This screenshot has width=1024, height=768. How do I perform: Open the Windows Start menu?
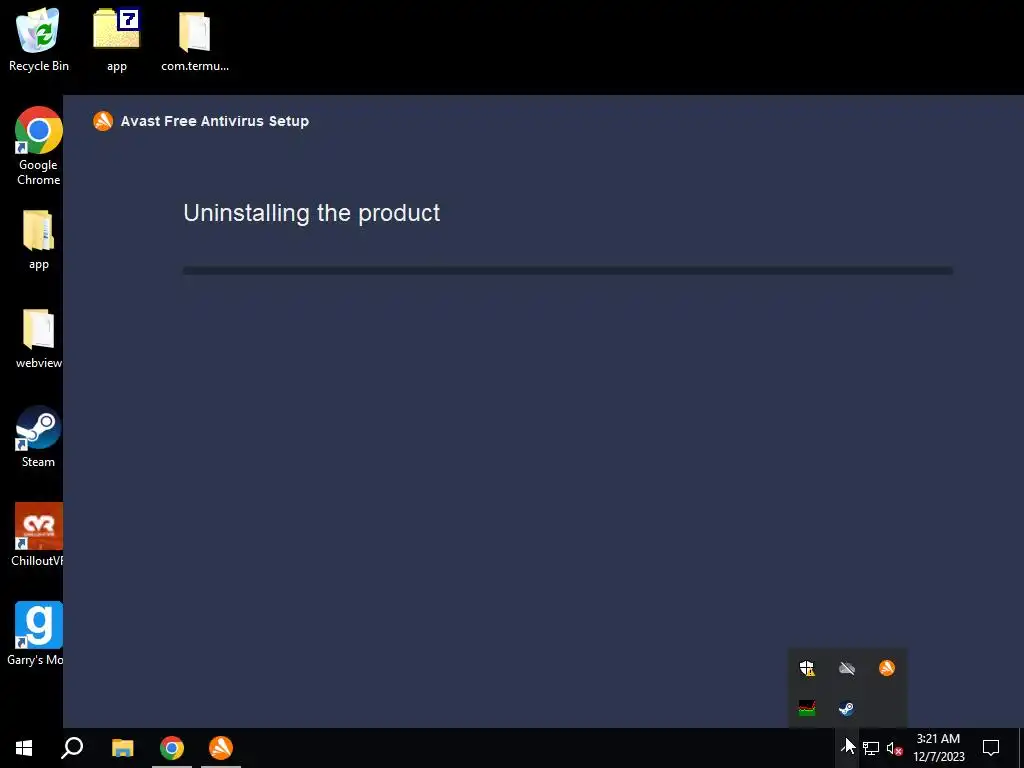click(24, 748)
